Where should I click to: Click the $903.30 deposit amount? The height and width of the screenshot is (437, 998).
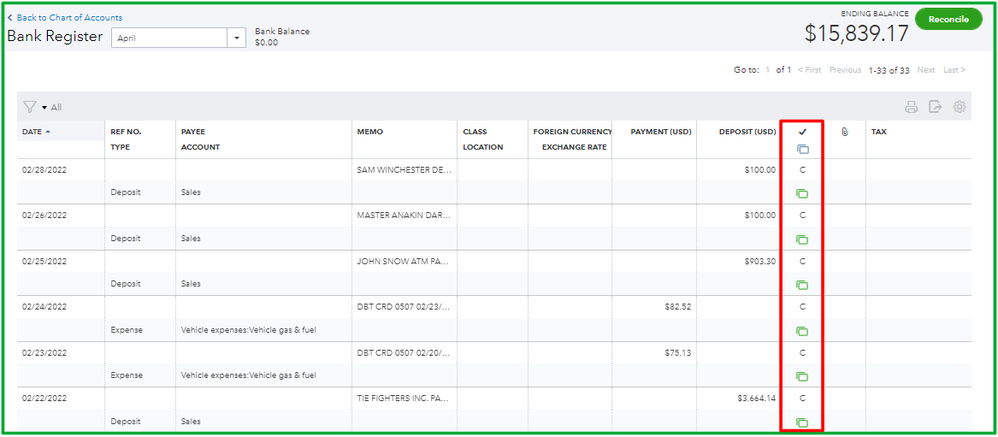[x=761, y=261]
